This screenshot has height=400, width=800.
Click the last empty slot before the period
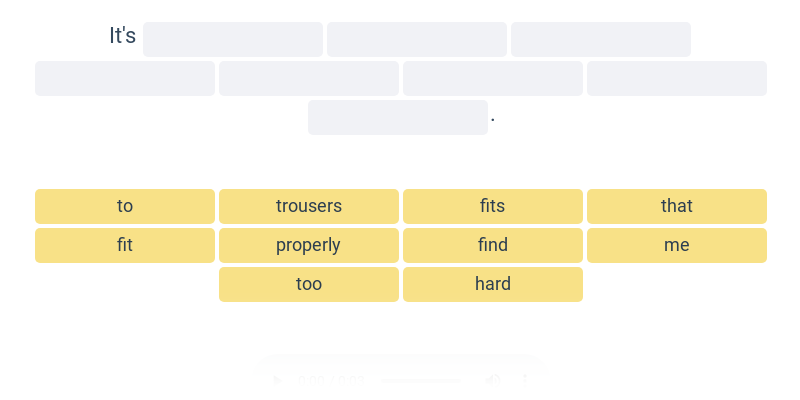[x=398, y=117]
